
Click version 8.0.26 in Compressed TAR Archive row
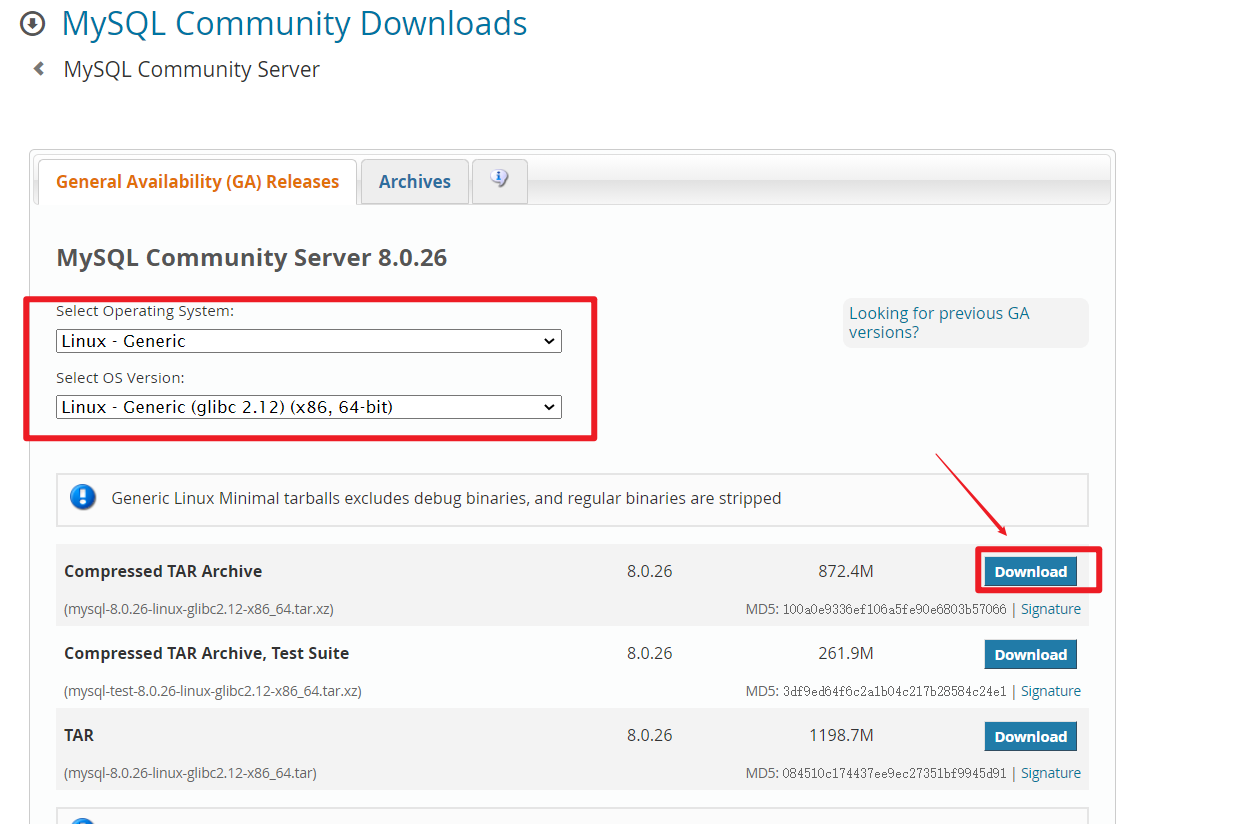650,572
